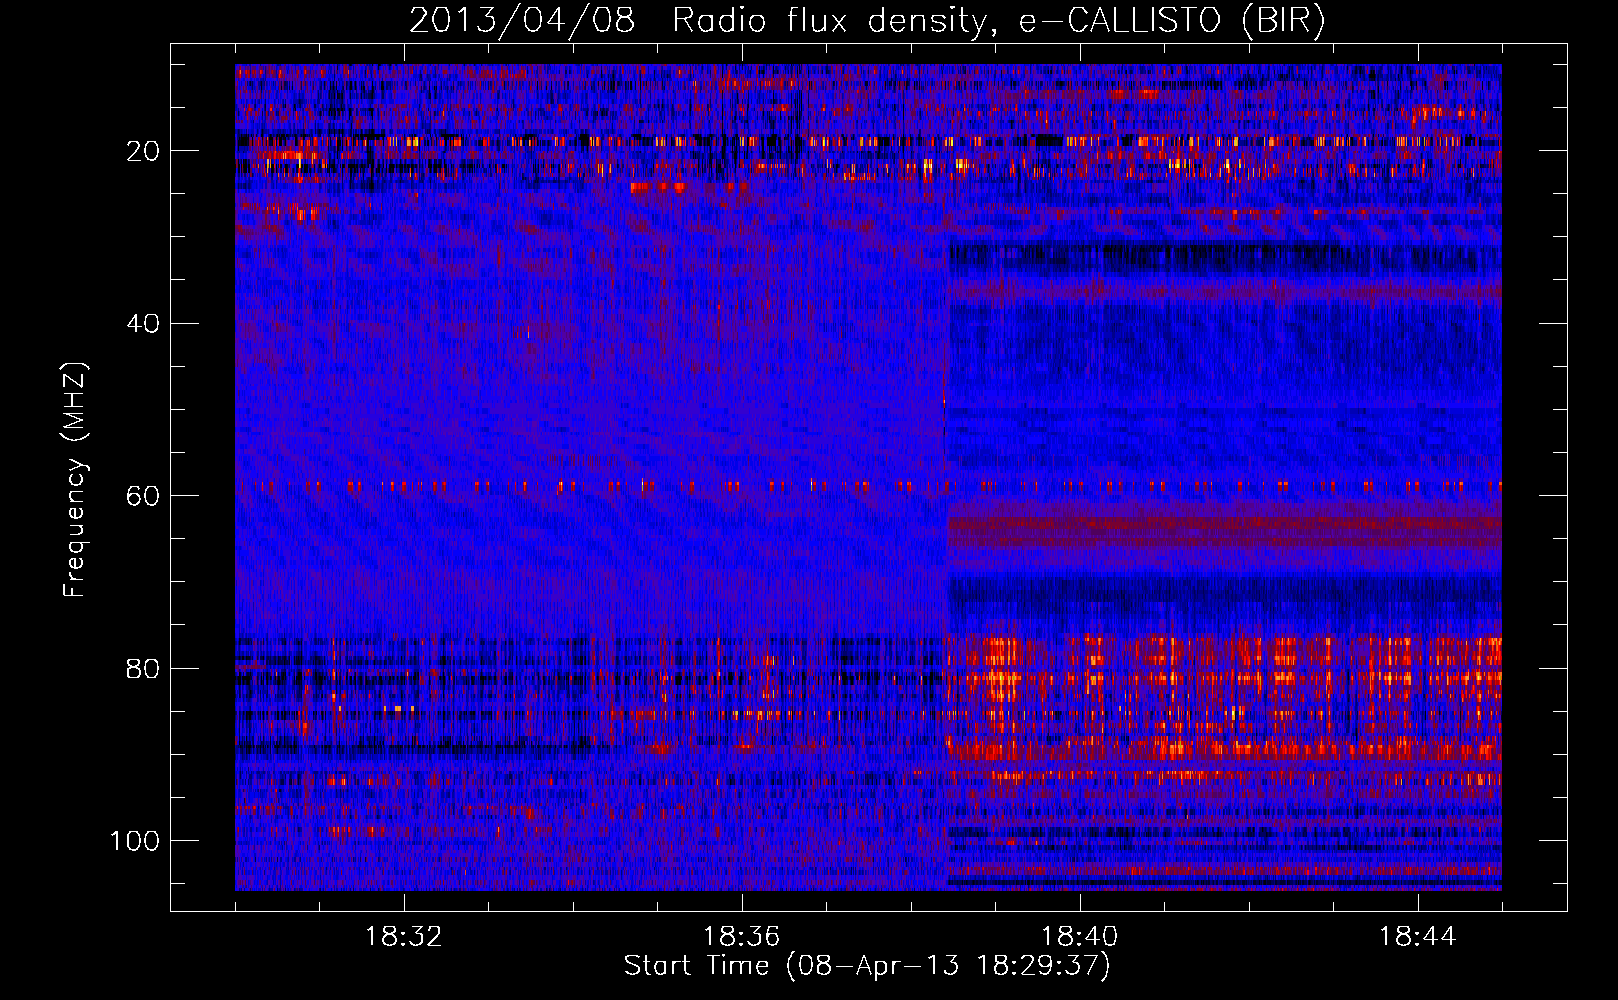Click the 80 MHz frequency tick label
Viewport: 1618px width, 1000px height.
pyautogui.click(x=144, y=668)
